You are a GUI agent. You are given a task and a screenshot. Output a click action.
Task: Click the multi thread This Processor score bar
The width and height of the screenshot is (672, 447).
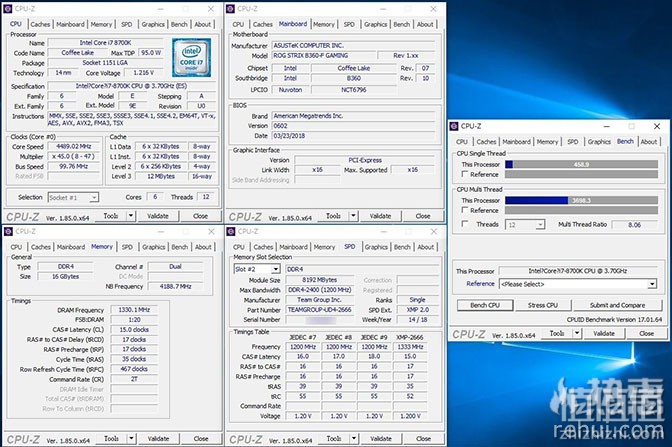tap(581, 200)
